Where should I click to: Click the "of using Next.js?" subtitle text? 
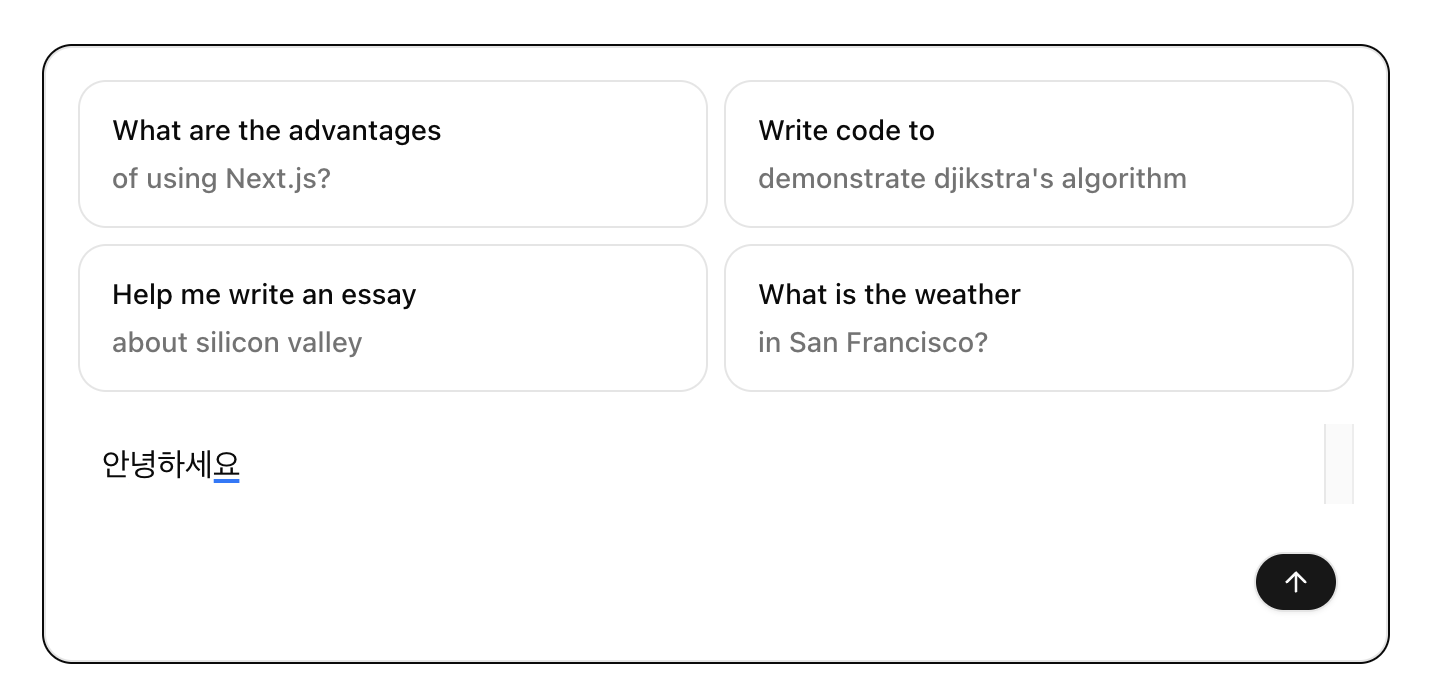tap(221, 179)
